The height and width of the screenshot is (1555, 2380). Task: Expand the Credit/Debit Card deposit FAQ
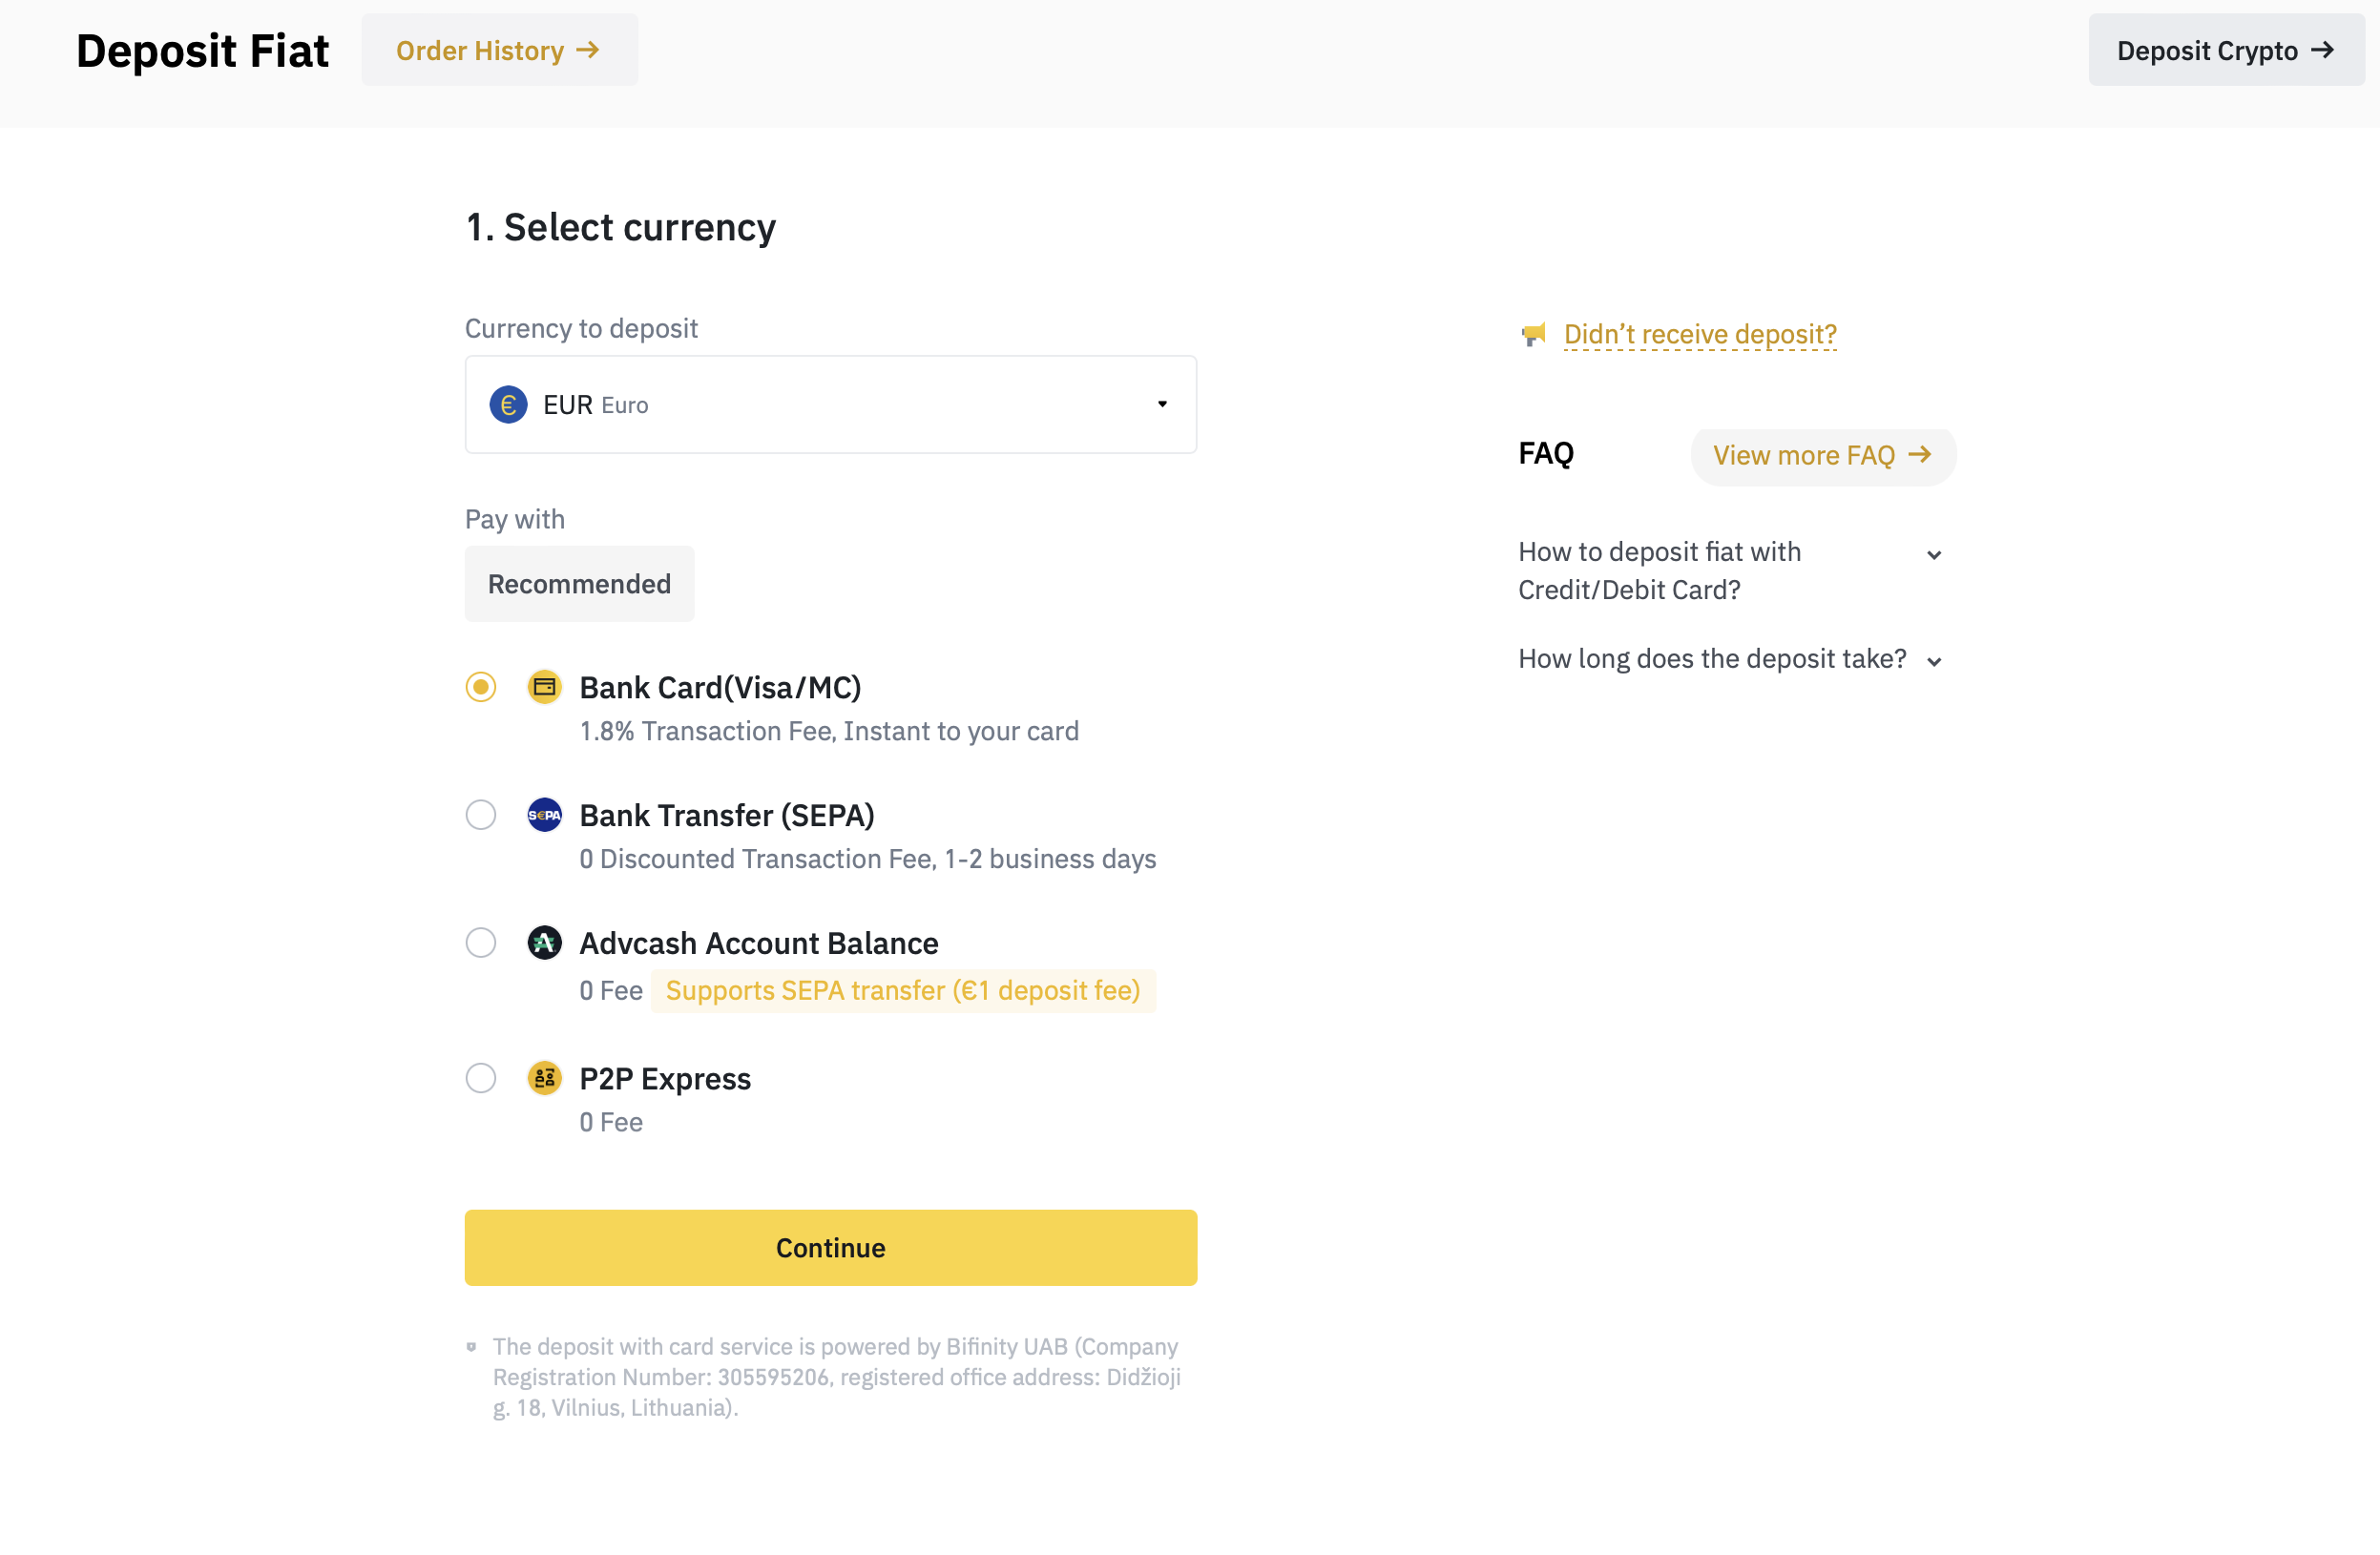click(x=1730, y=571)
